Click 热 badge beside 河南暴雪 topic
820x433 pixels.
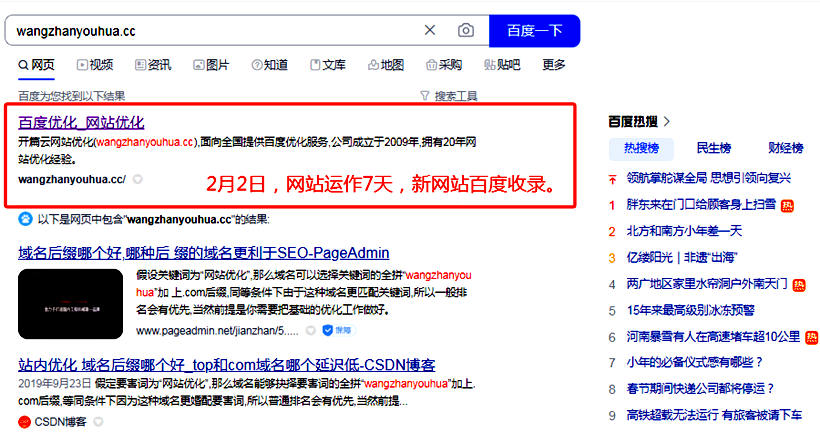pyautogui.click(x=812, y=338)
